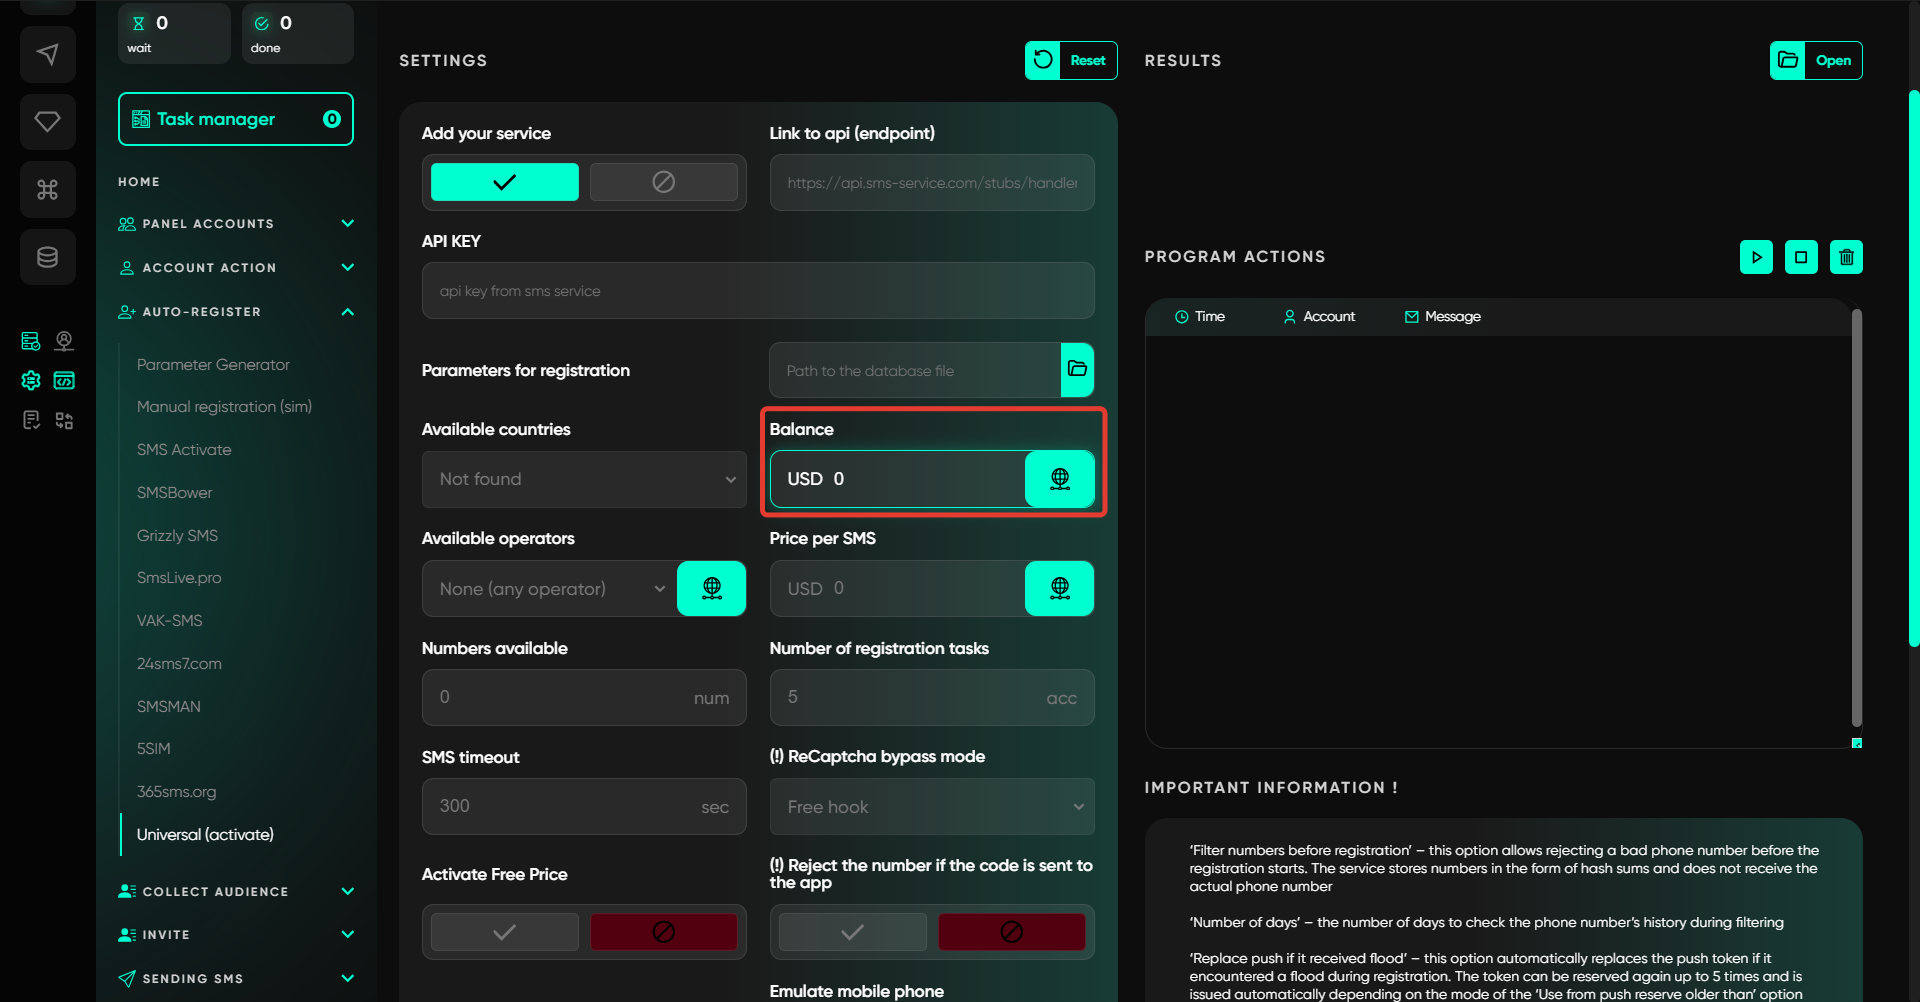Open the Available countries dropdown
The image size is (1920, 1002).
[x=584, y=479]
